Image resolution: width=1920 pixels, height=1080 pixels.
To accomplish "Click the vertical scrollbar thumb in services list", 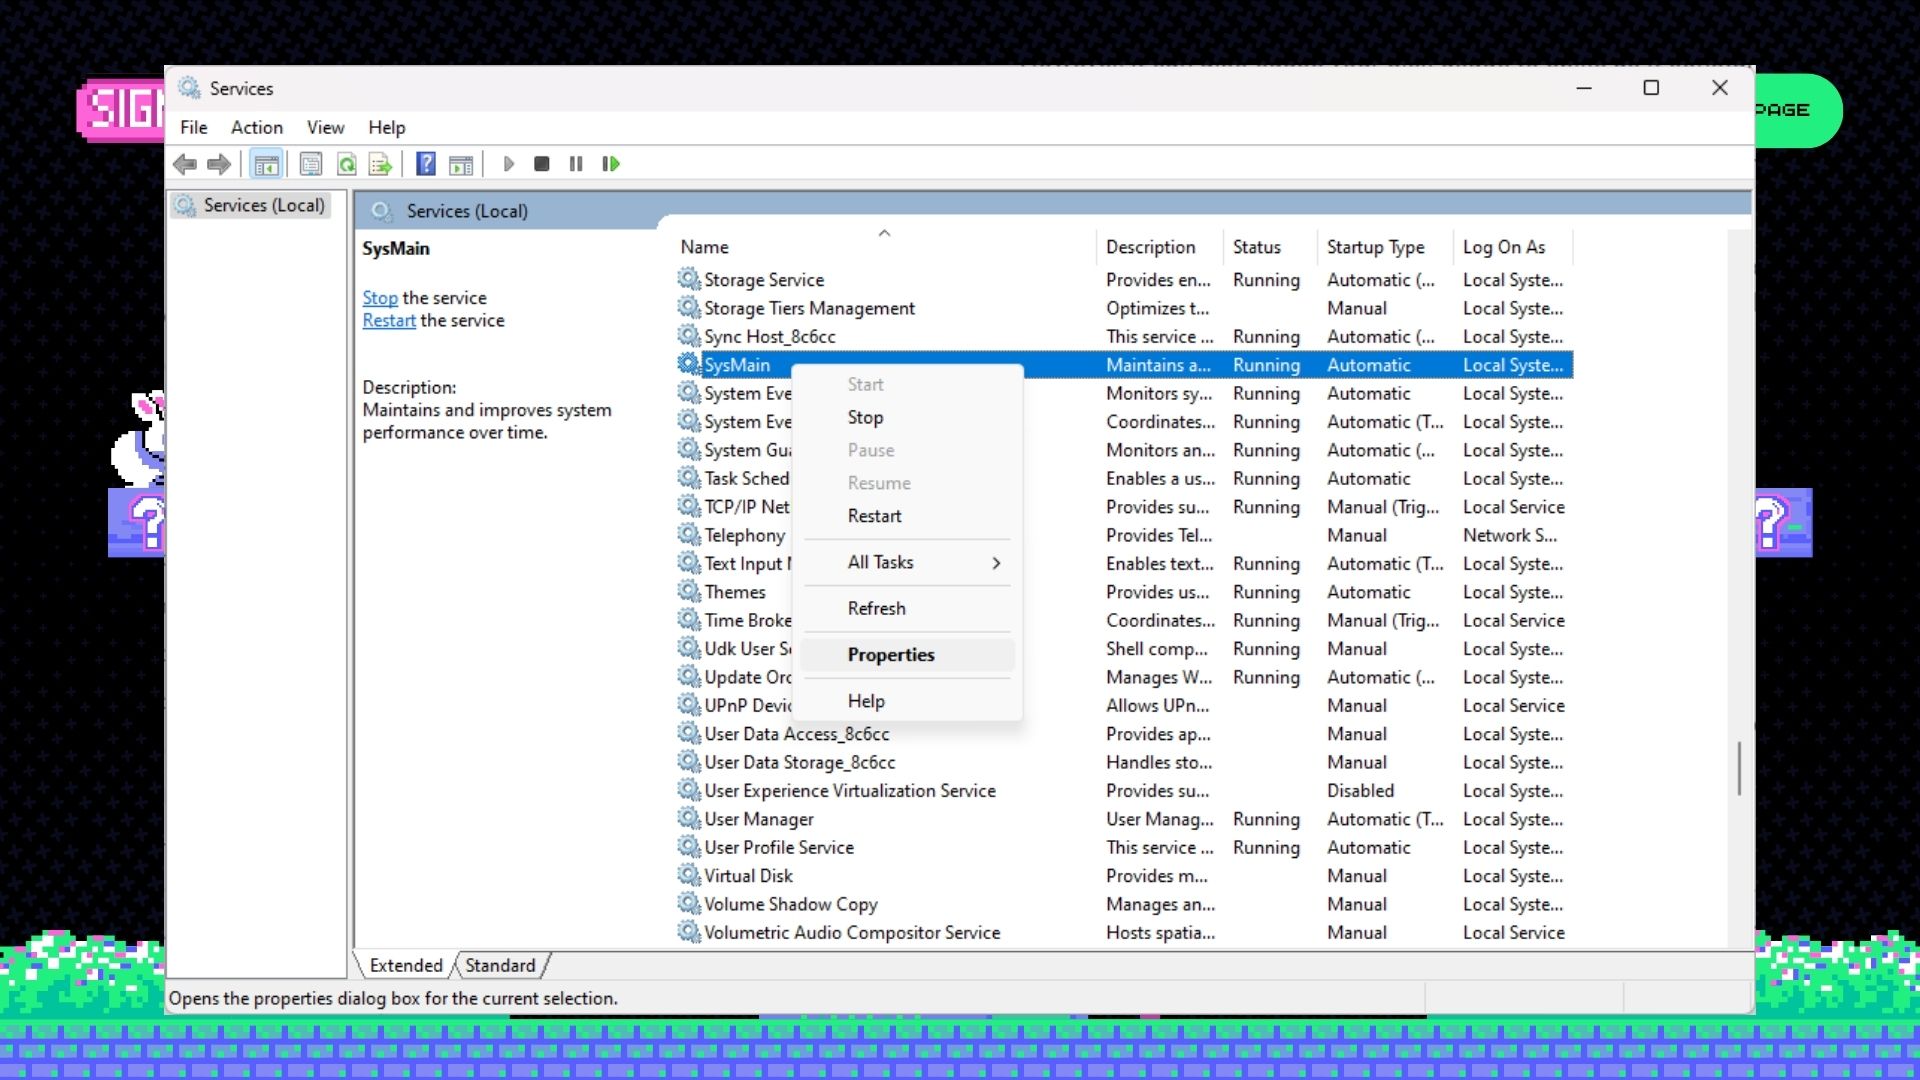I will 1740,768.
